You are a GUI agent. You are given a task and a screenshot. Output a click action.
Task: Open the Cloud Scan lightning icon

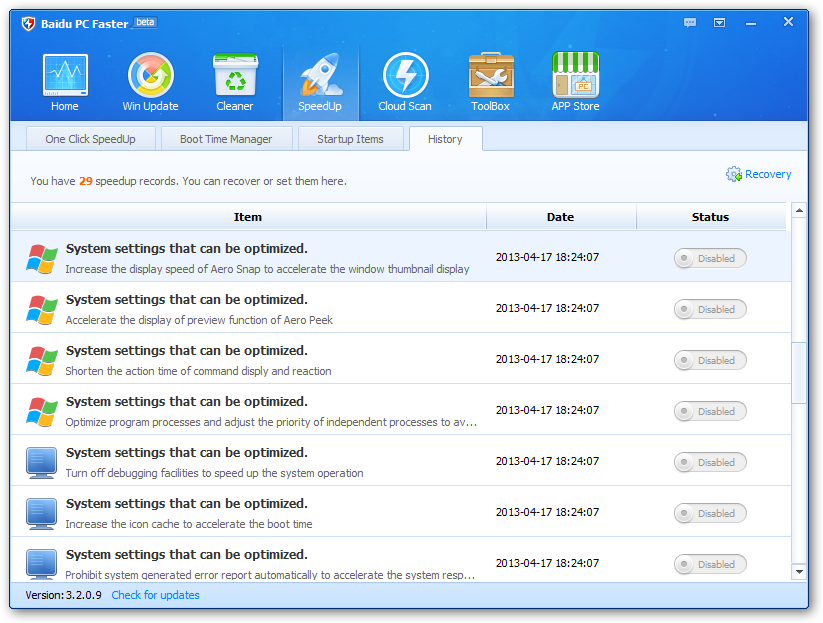coord(405,75)
